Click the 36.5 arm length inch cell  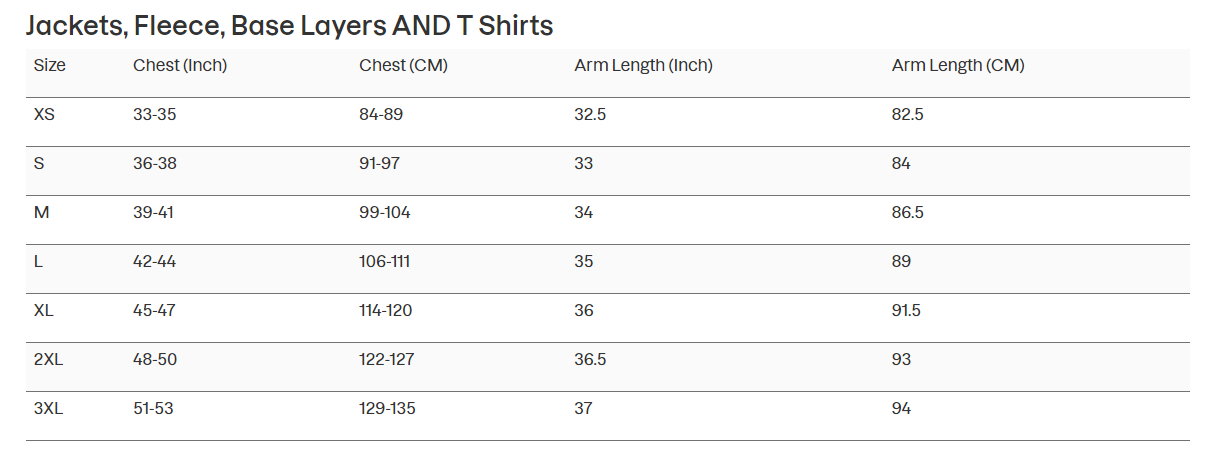(590, 360)
